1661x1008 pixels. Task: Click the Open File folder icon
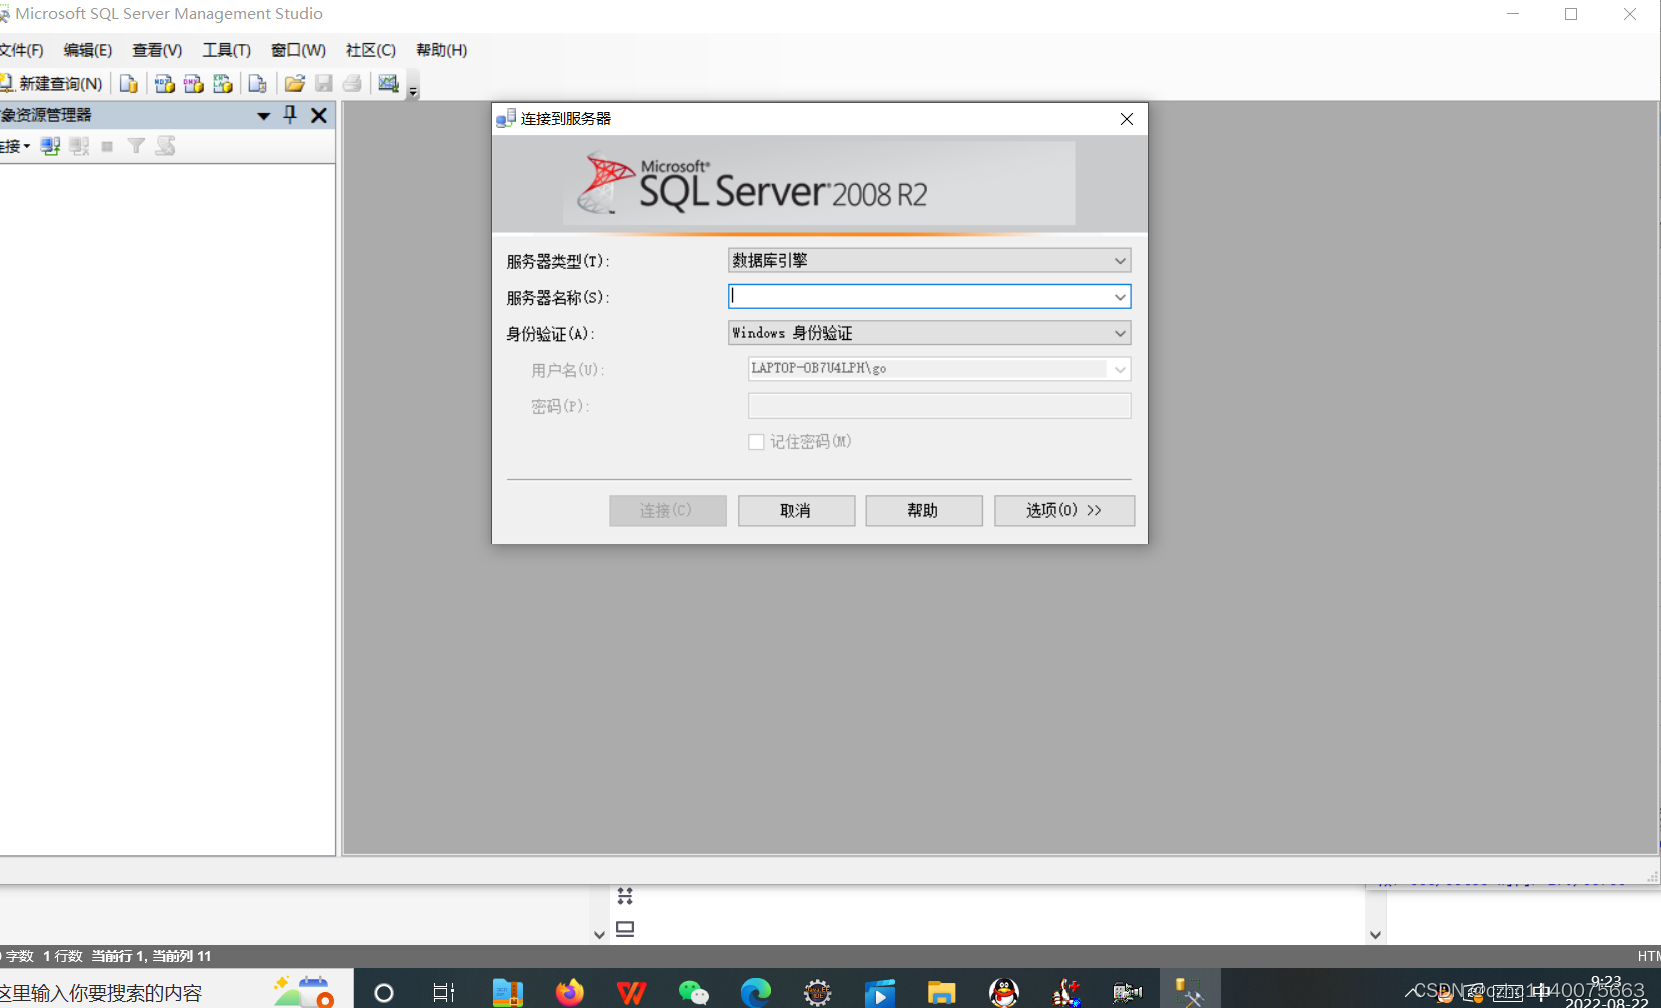(x=294, y=83)
